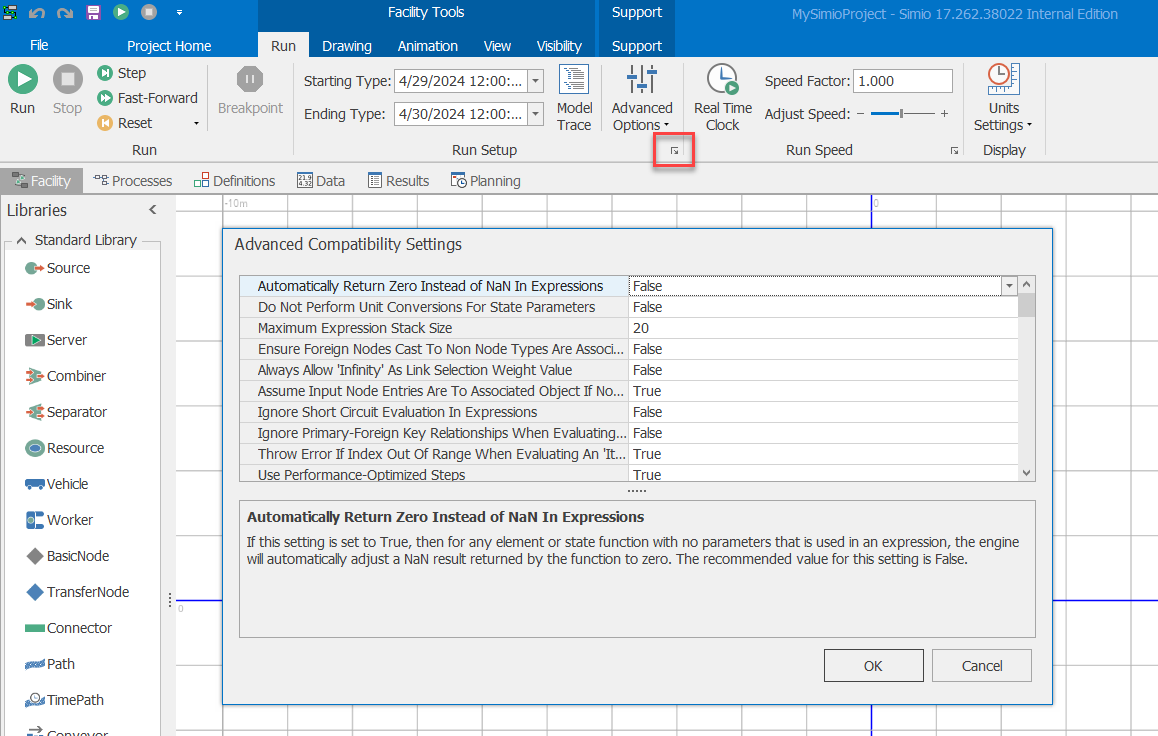1158x736 pixels.
Task: Open the File menu
Action: click(x=39, y=46)
